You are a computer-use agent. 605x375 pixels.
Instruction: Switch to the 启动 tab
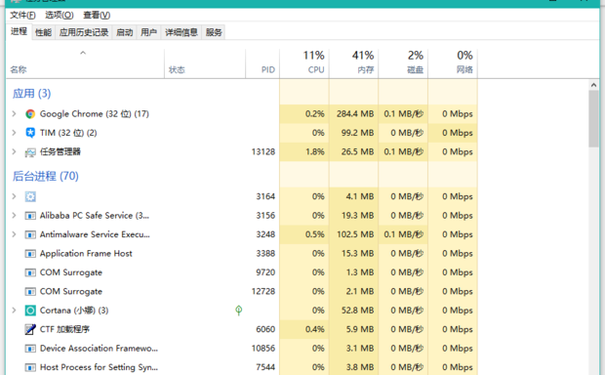click(124, 32)
